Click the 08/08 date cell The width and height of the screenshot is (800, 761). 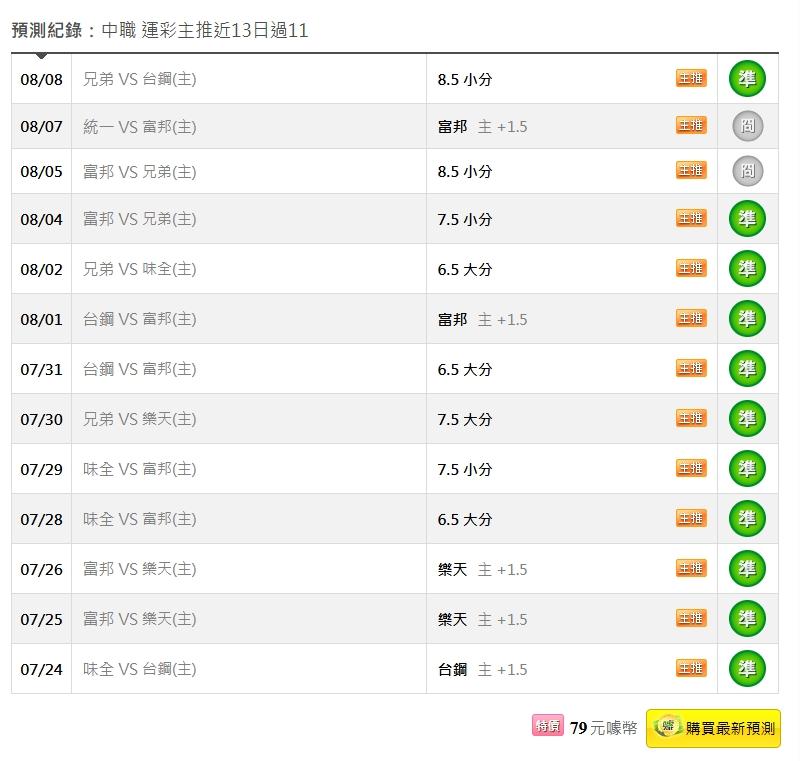tap(41, 80)
